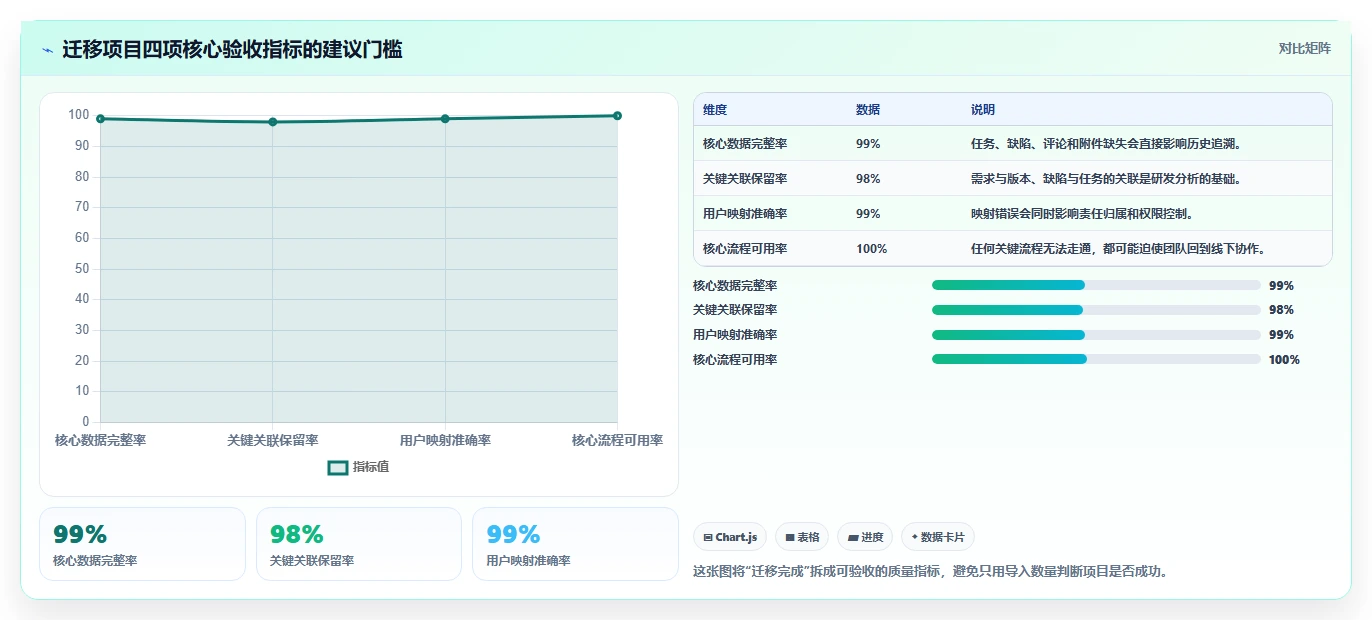This screenshot has height=620, width=1372.
Task: Click the 核心流程可用率 progress bar
Action: click(x=1096, y=360)
